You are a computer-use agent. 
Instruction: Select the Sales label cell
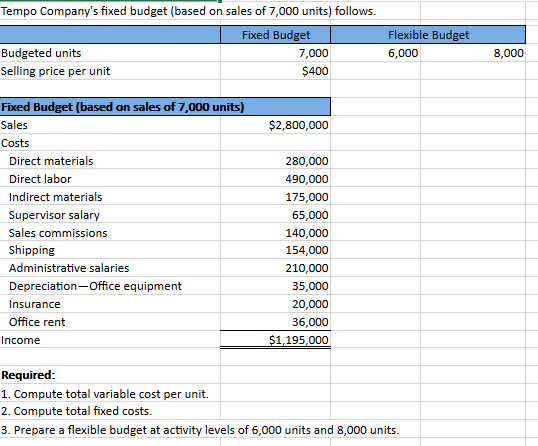110,125
